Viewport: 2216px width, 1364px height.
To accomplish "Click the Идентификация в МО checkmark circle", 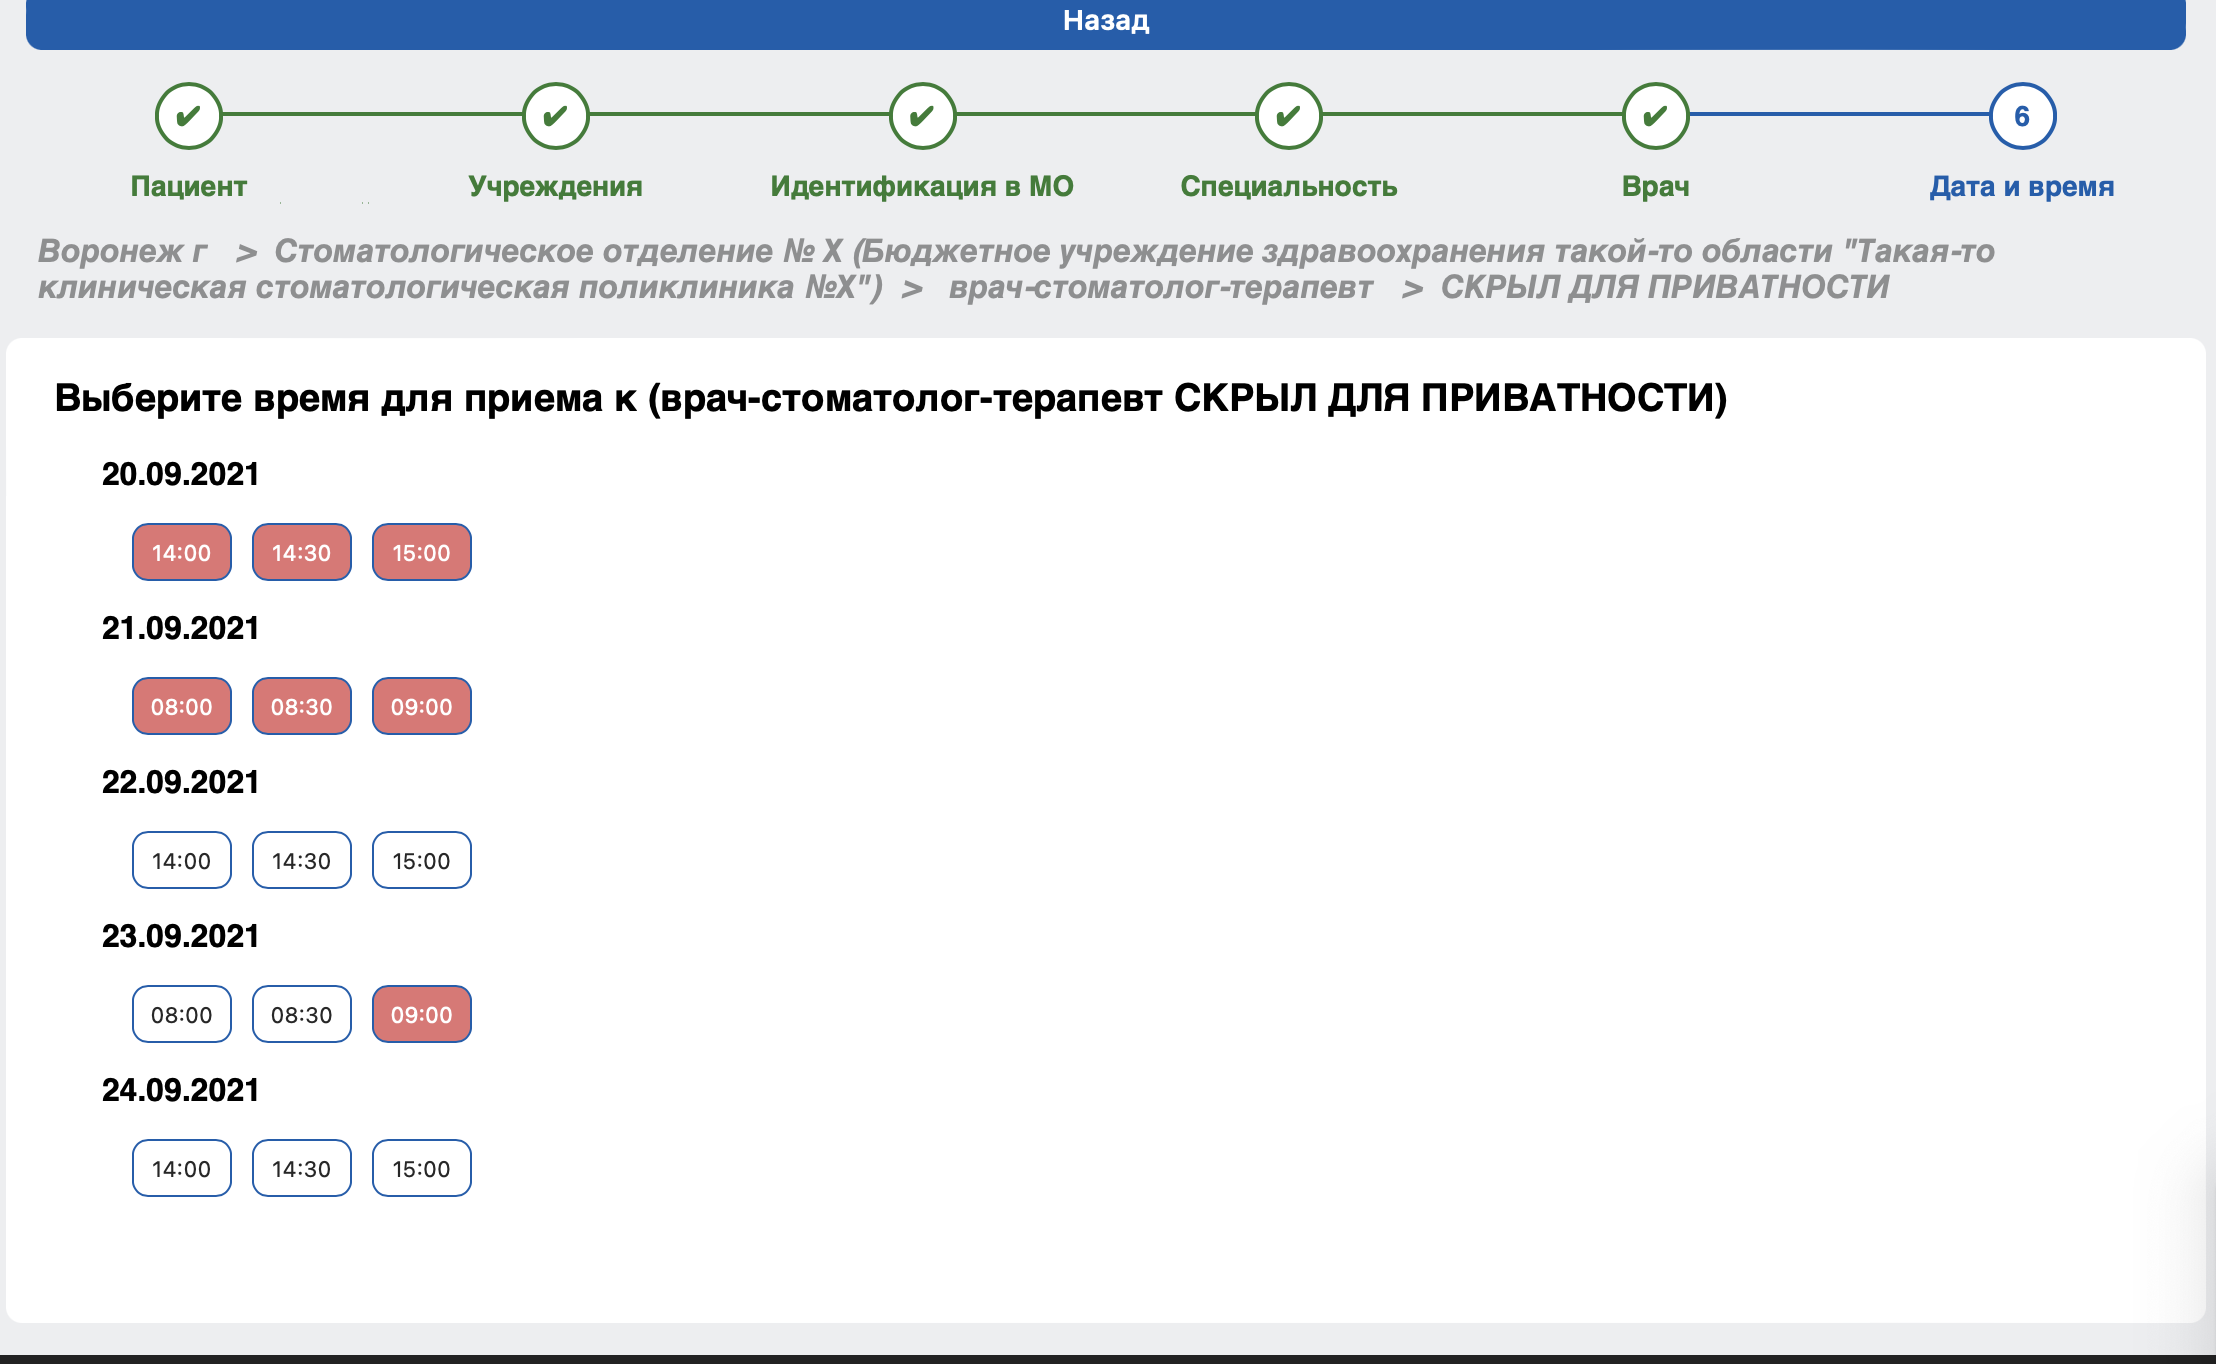I will tap(922, 116).
